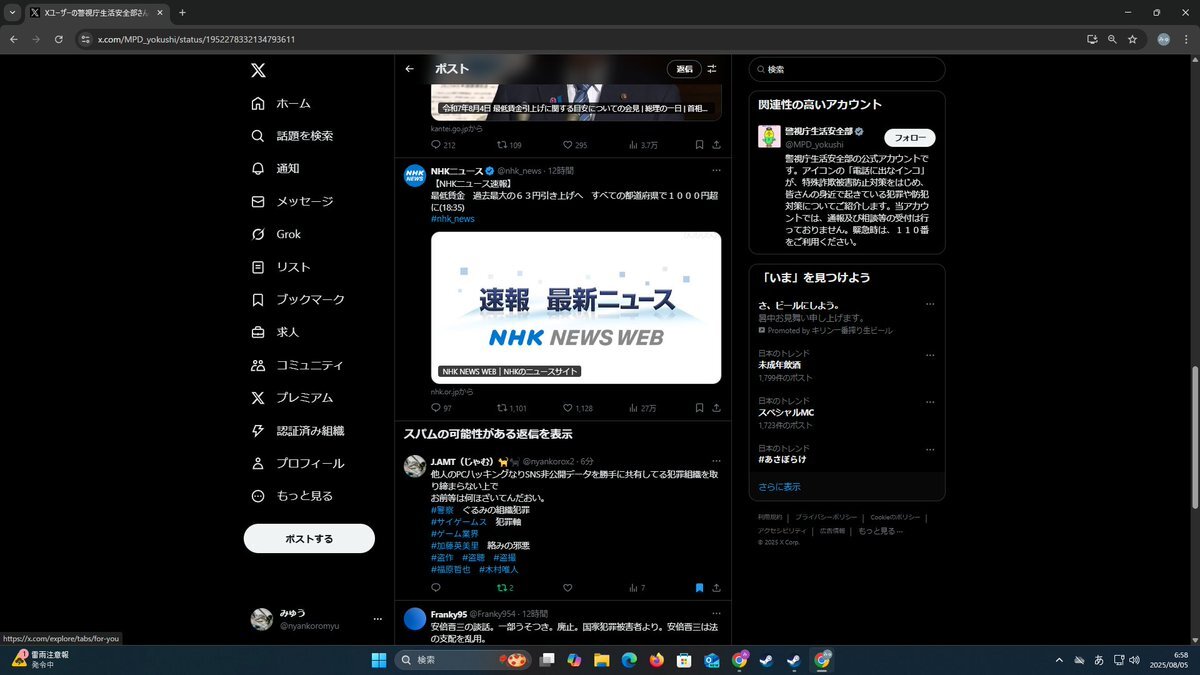Open reply filter settings icon
1200x675 pixels.
click(x=712, y=69)
